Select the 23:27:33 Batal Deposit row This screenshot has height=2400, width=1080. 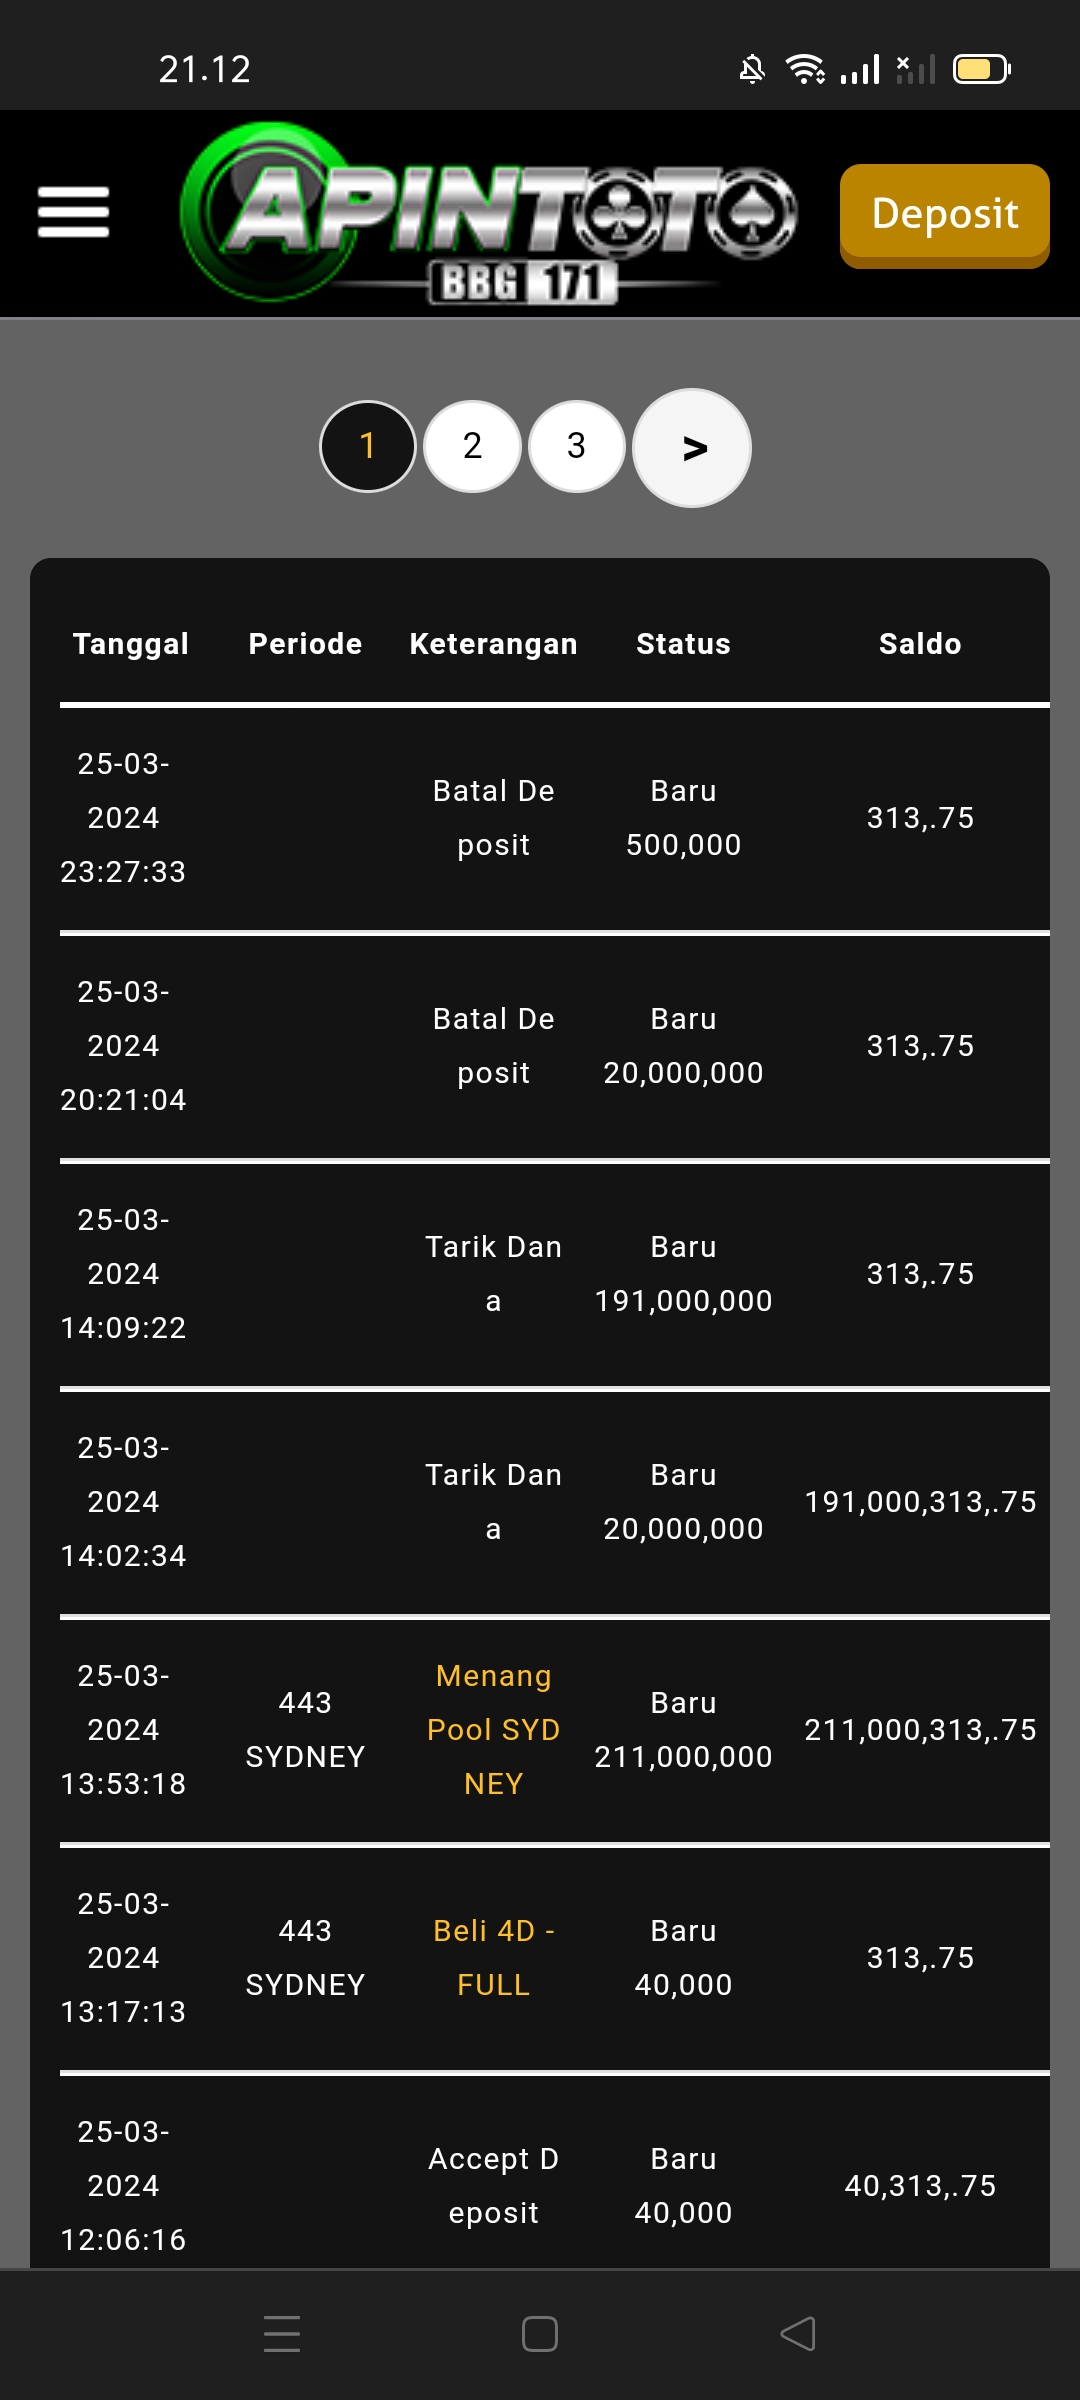[540, 818]
